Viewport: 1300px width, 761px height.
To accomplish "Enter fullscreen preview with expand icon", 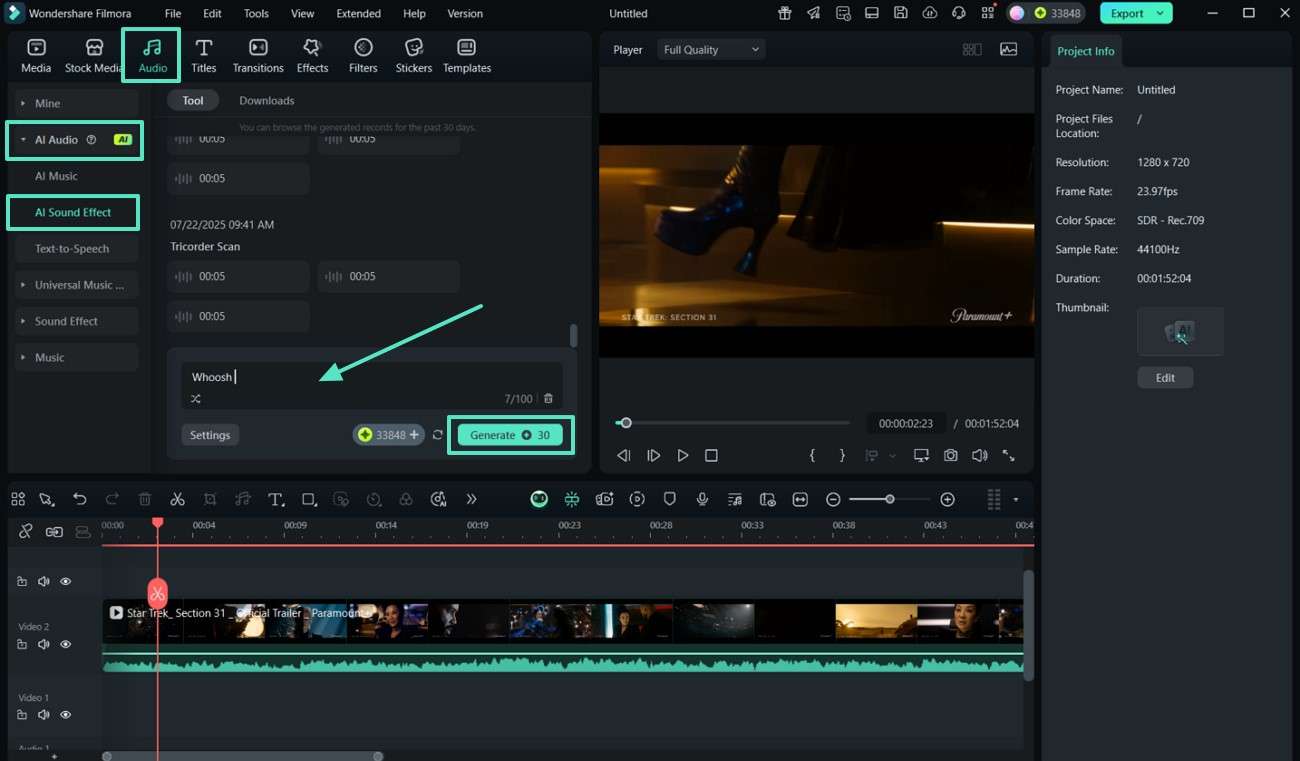I will pyautogui.click(x=1008, y=455).
